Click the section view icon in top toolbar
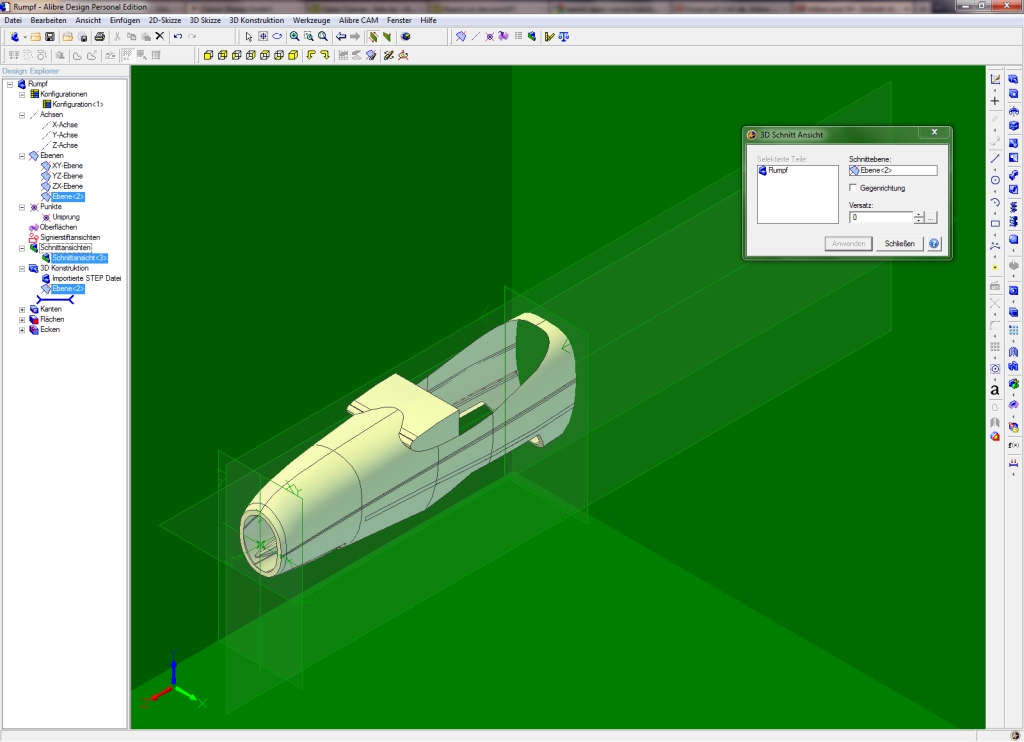The width and height of the screenshot is (1024, 742). pyautogui.click(x=532, y=37)
